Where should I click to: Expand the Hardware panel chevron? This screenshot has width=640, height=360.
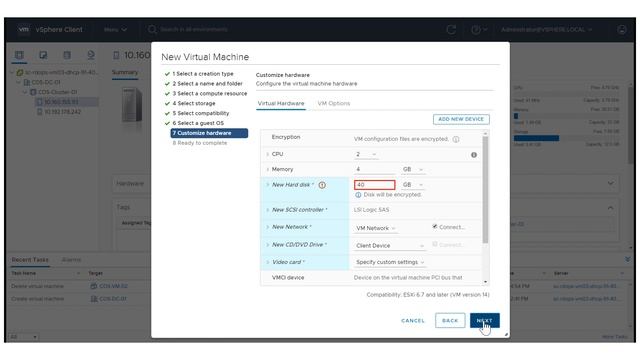[610, 183]
